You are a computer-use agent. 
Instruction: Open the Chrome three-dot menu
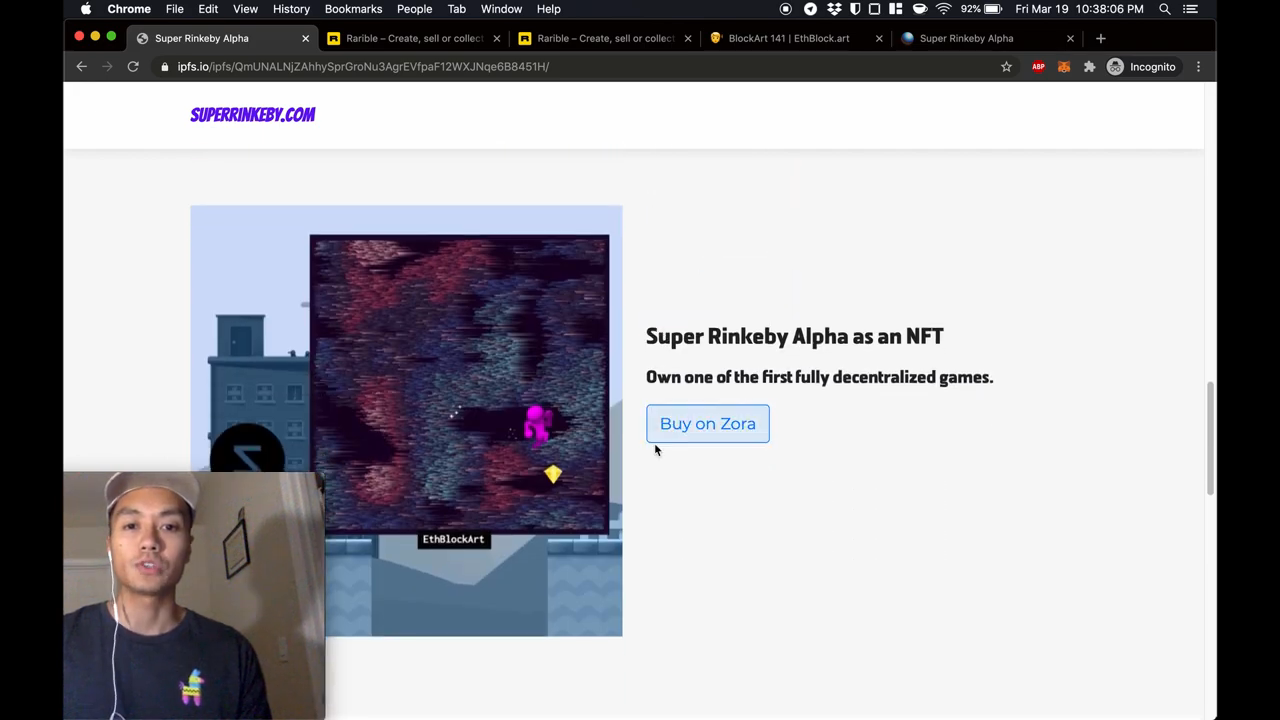pos(1198,66)
